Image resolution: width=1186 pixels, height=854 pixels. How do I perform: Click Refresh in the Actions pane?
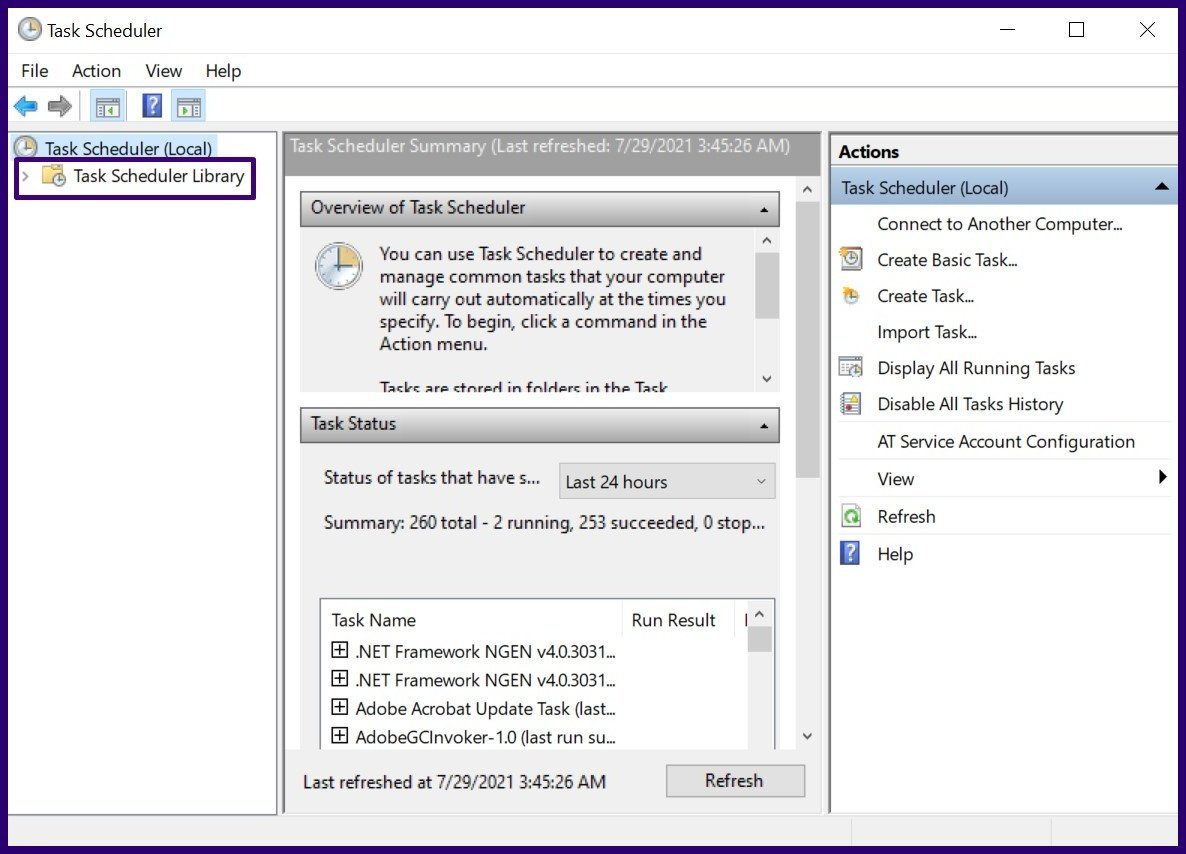pos(906,517)
